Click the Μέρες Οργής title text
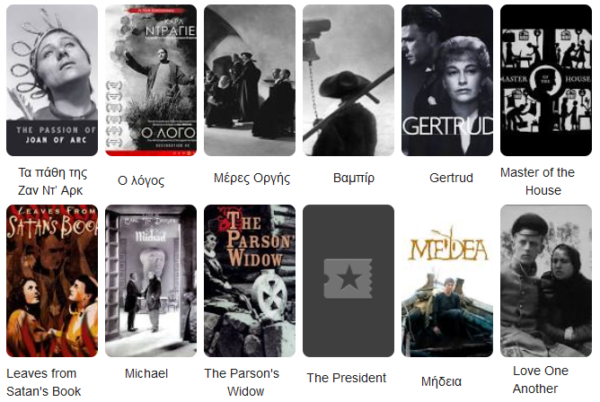The height and width of the screenshot is (402, 600). click(x=252, y=178)
